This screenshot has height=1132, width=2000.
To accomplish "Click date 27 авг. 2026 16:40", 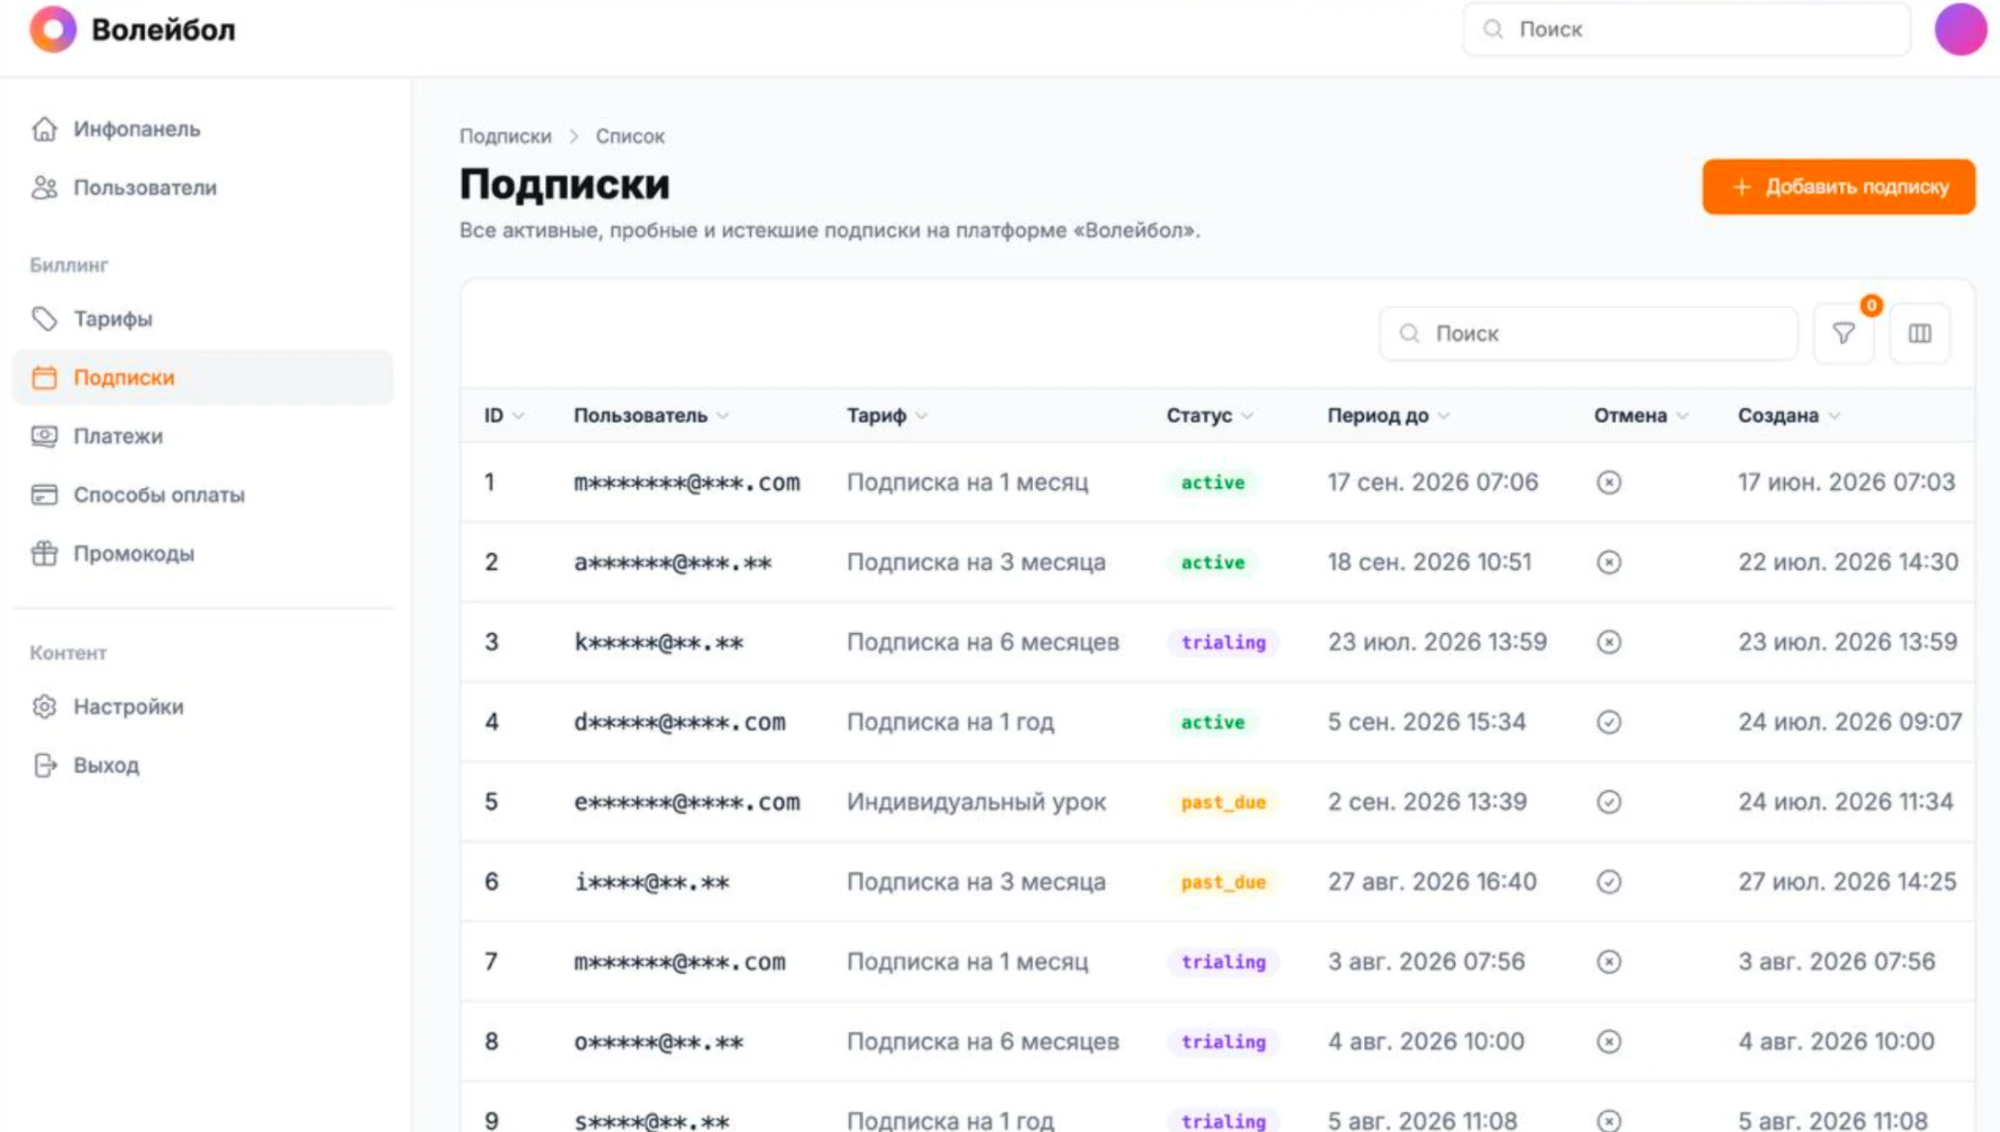I will pyautogui.click(x=1432, y=882).
